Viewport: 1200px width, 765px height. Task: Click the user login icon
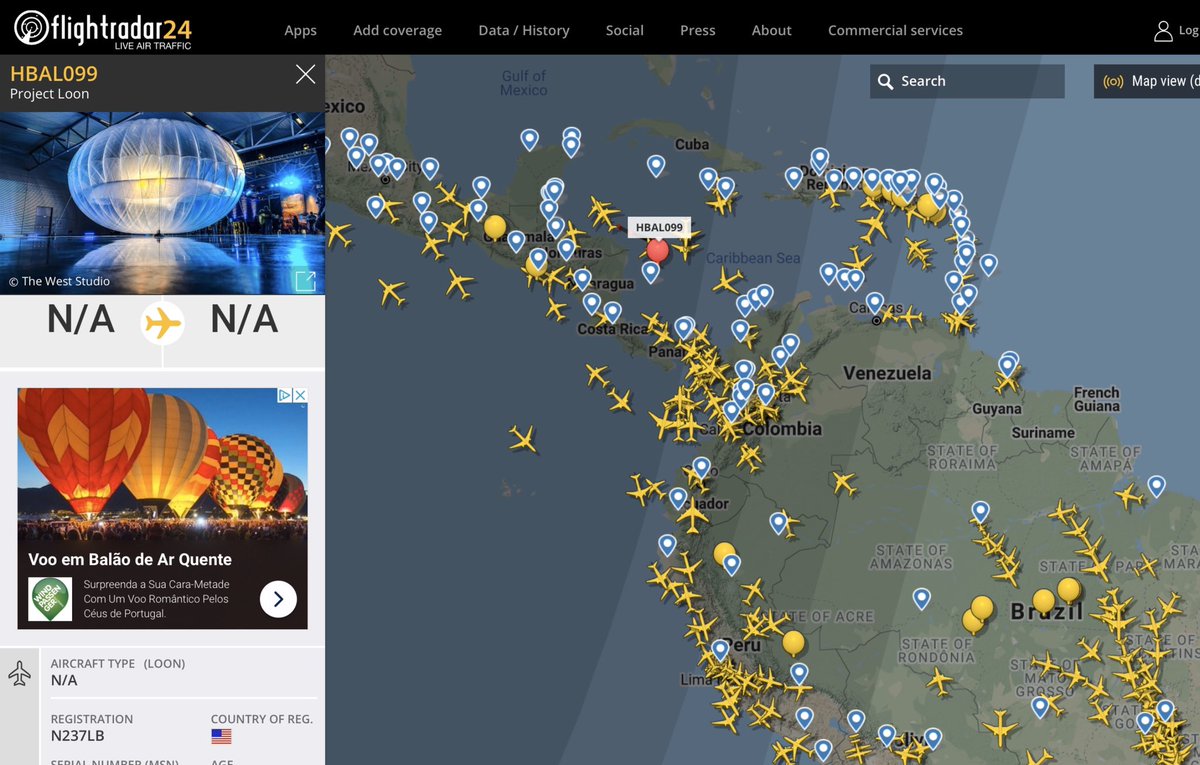pos(1163,30)
